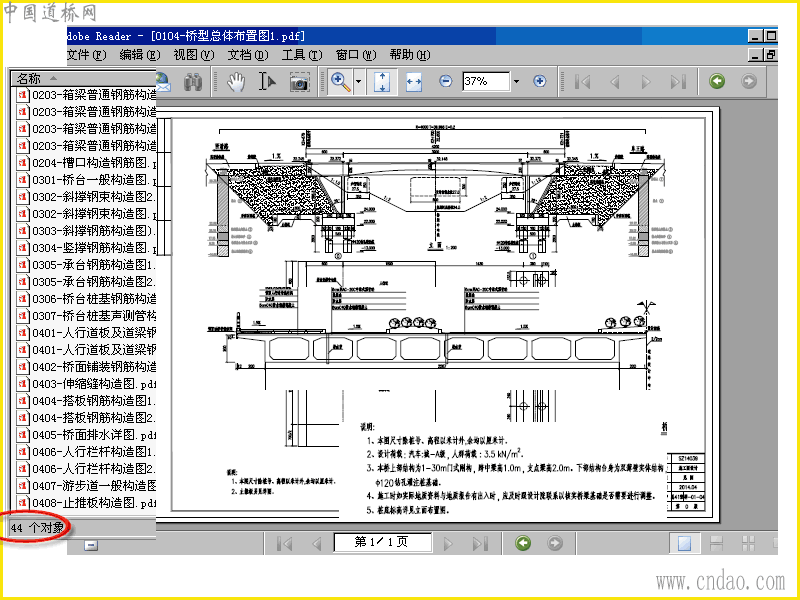Click the page number field 第1/1页
The image size is (800, 600).
tap(382, 542)
